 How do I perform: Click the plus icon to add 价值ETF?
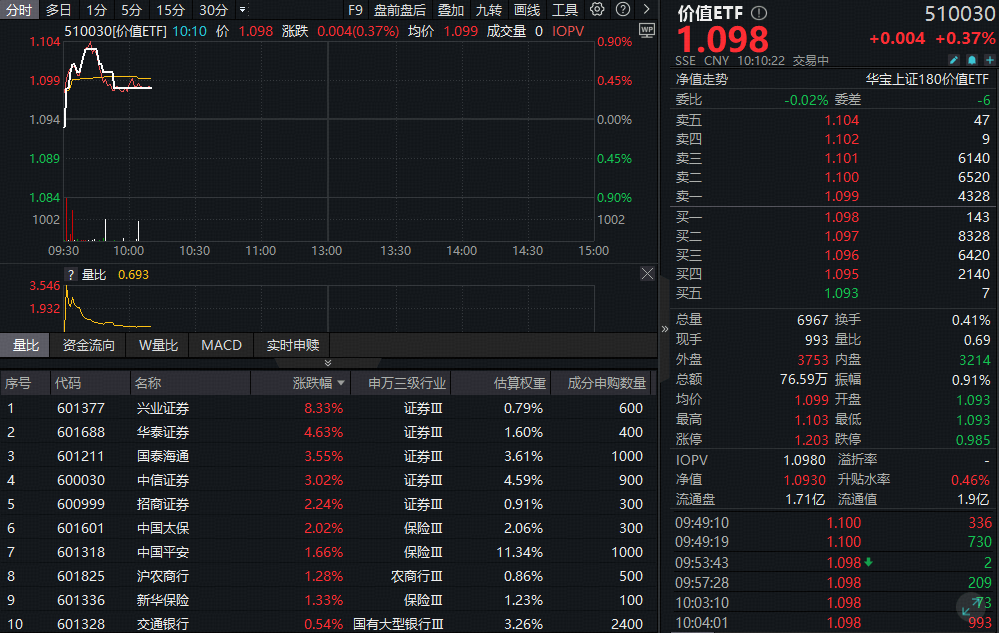[990, 60]
